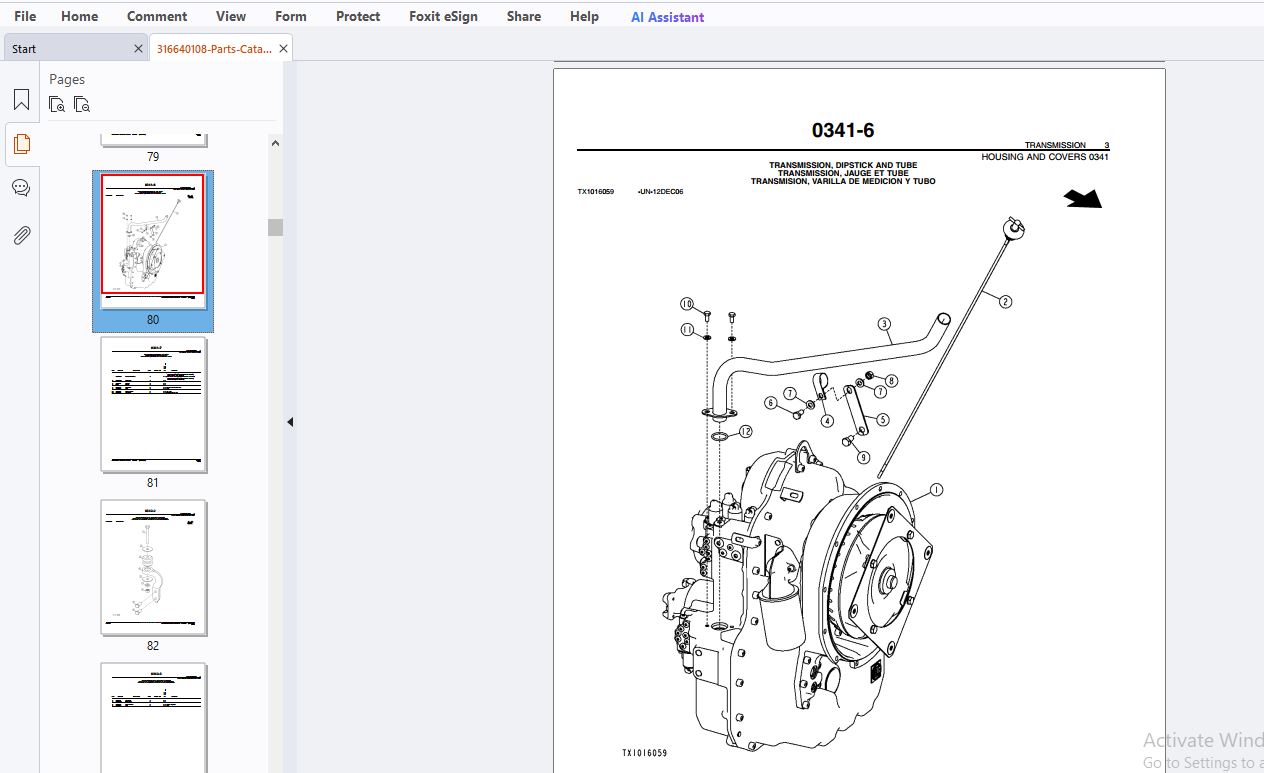Image resolution: width=1264 pixels, height=773 pixels.
Task: Open the Bookmarks panel icon
Action: click(21, 100)
